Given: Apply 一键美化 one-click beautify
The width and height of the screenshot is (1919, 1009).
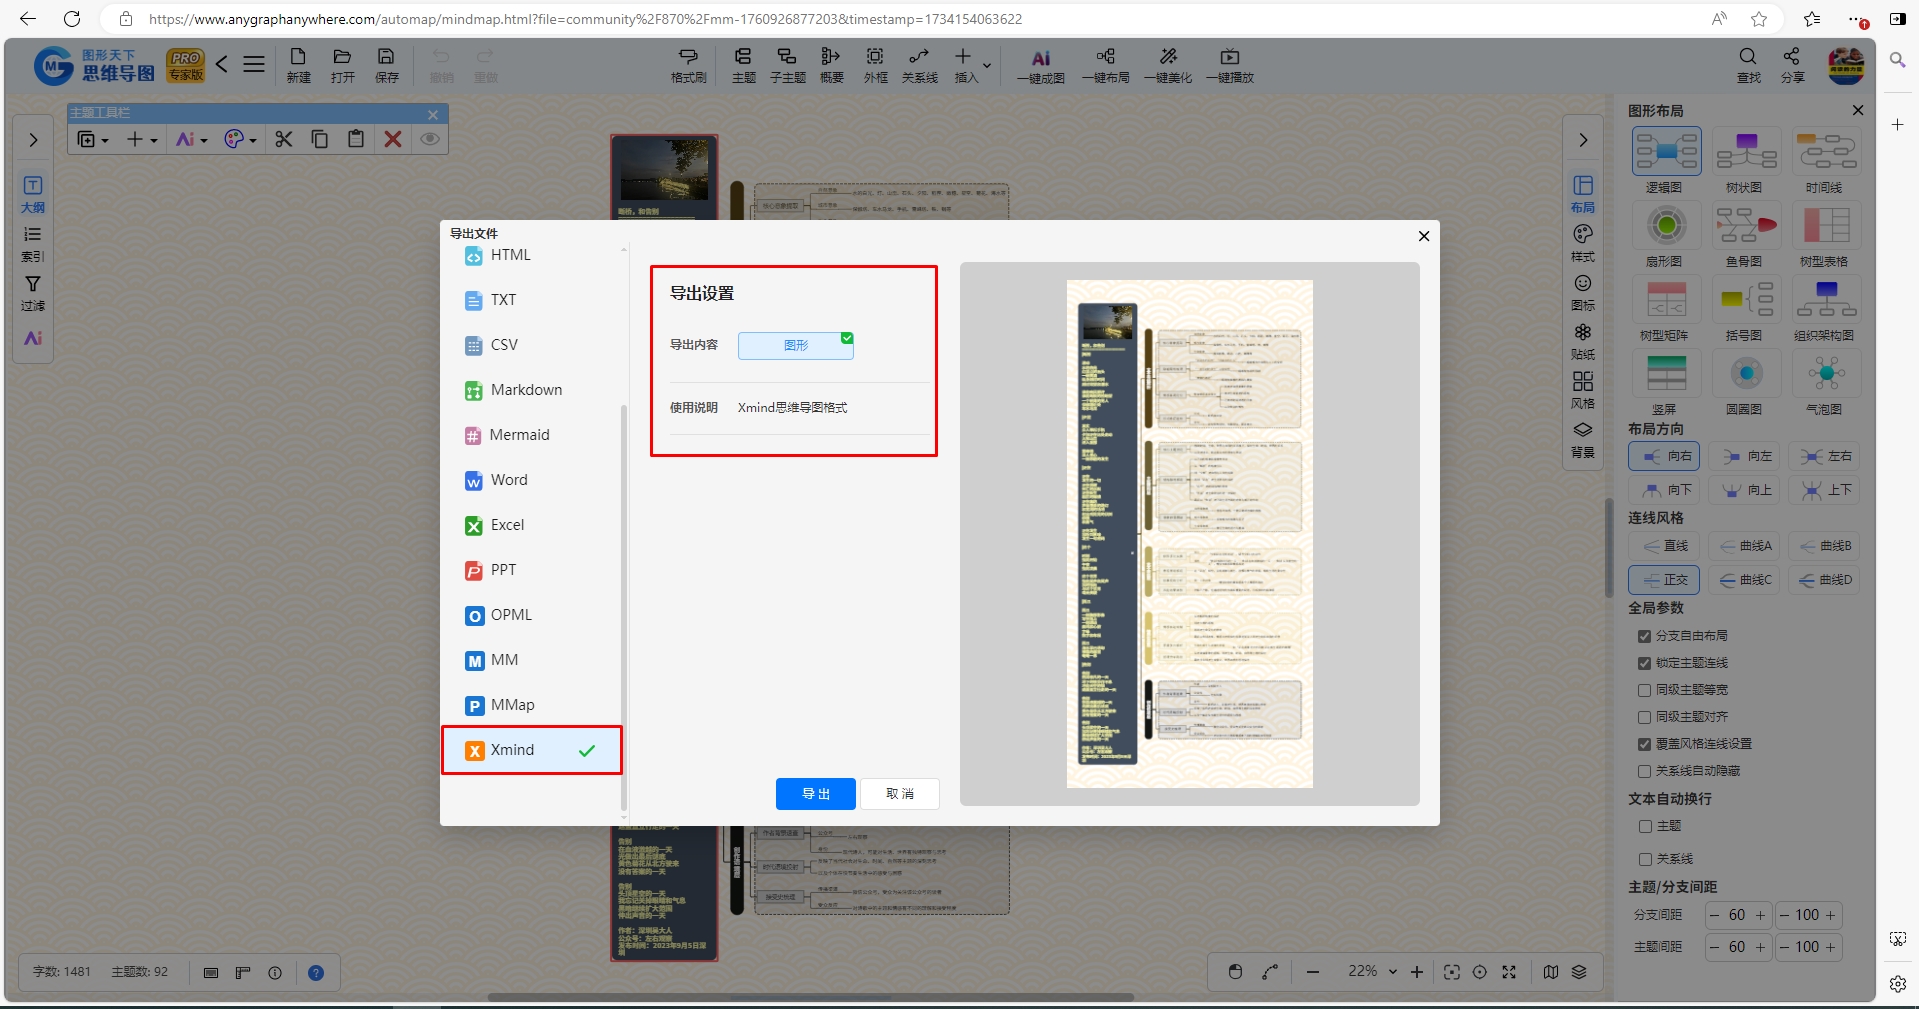Looking at the screenshot, I should [x=1168, y=65].
